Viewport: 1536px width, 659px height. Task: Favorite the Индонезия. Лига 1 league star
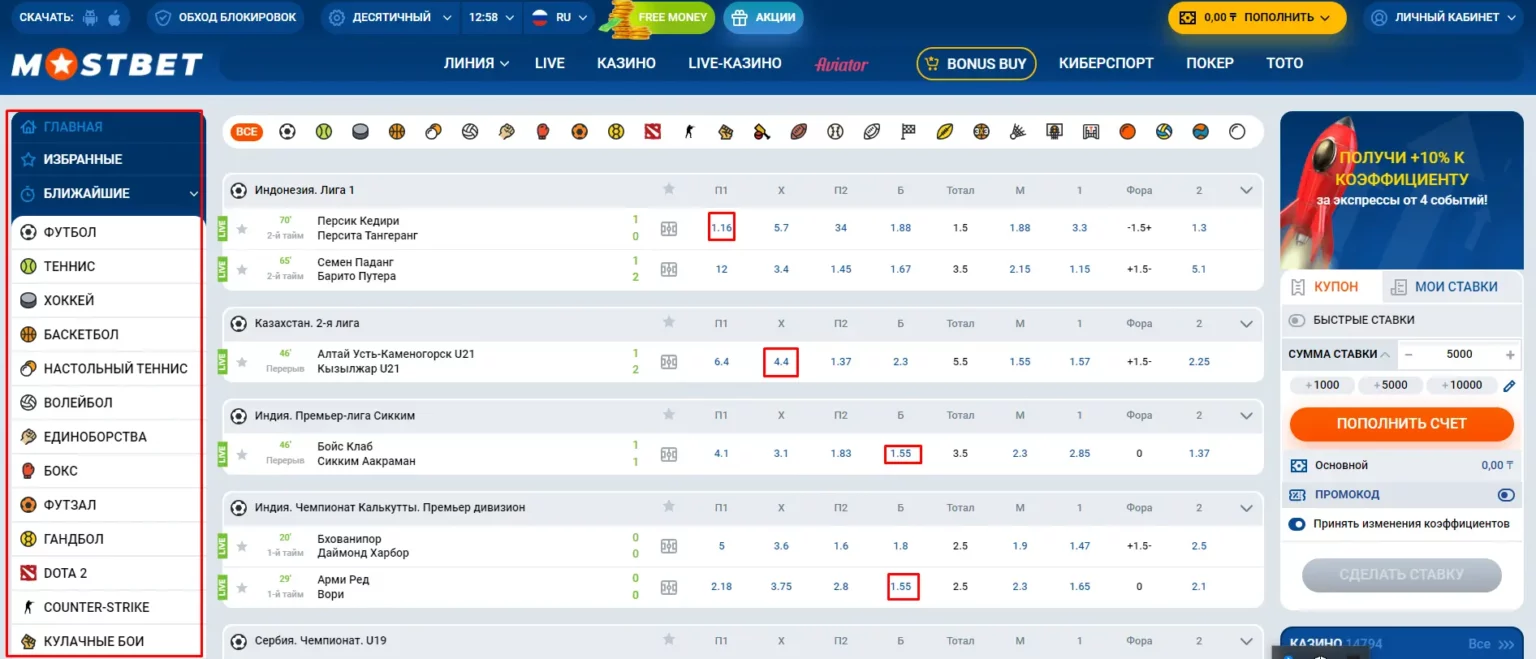point(669,189)
